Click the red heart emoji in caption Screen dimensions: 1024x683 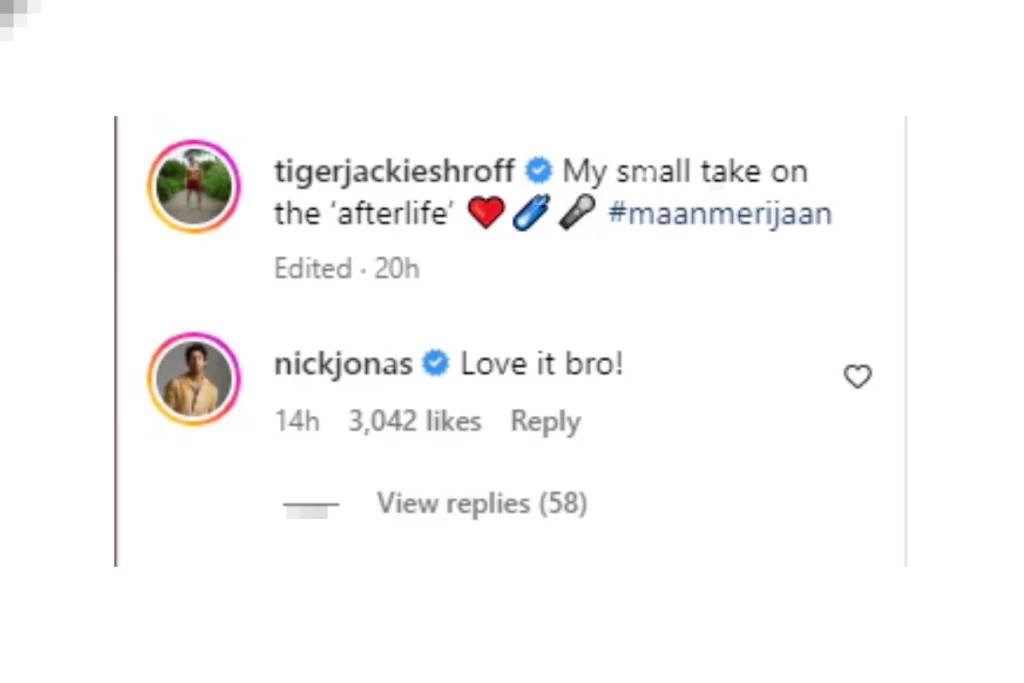(x=486, y=213)
